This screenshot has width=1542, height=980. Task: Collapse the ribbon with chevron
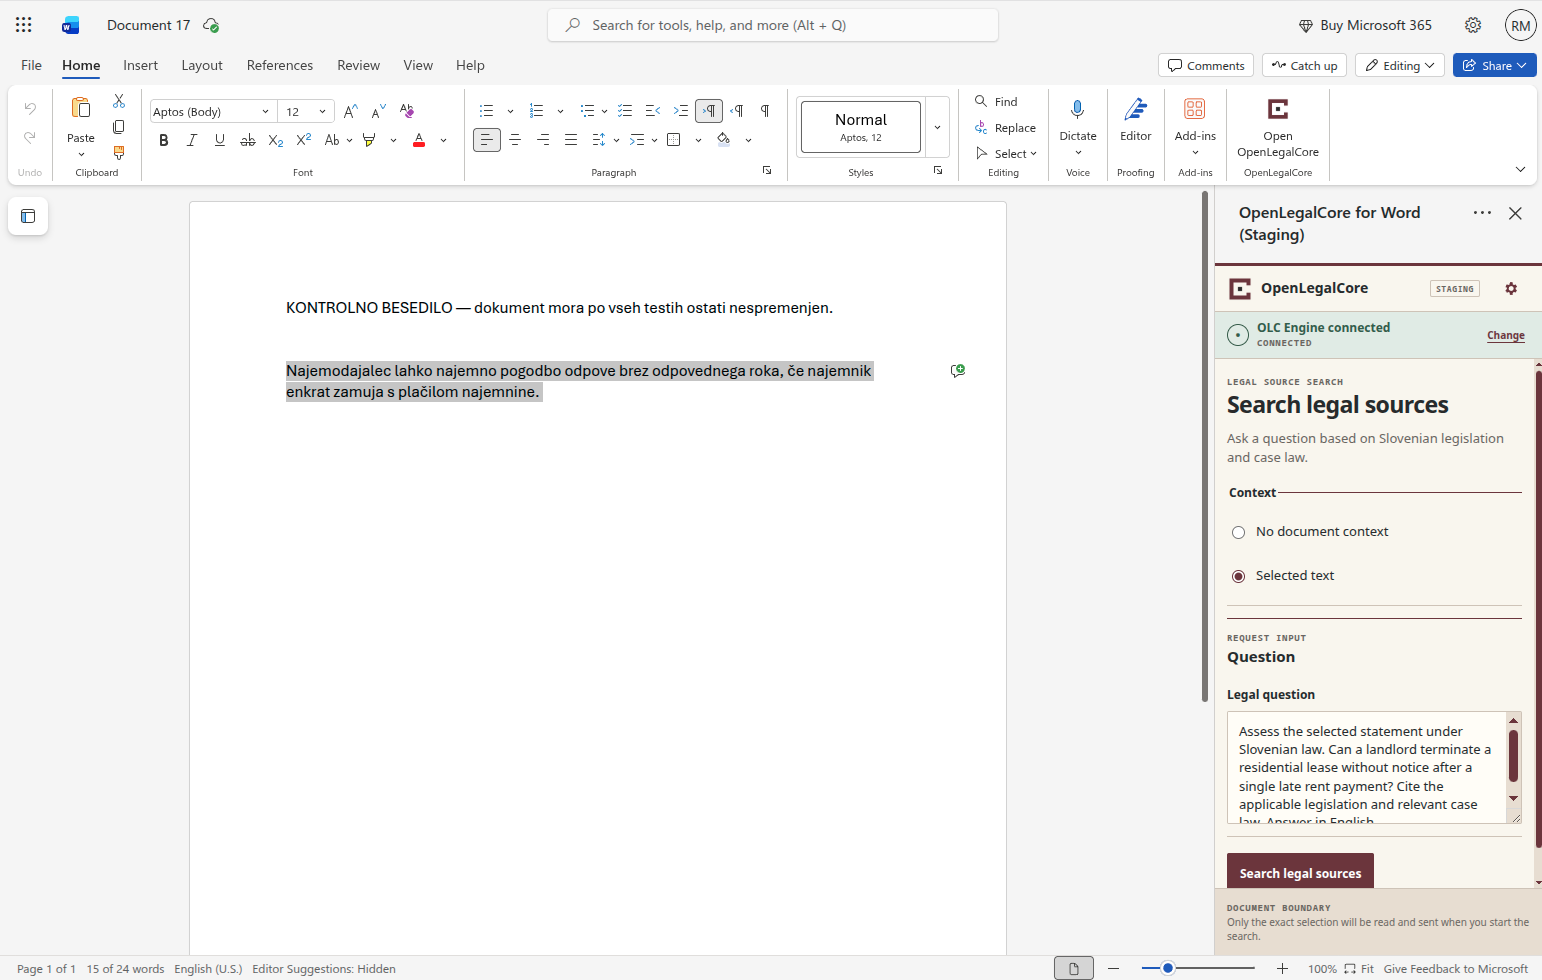coord(1520,169)
